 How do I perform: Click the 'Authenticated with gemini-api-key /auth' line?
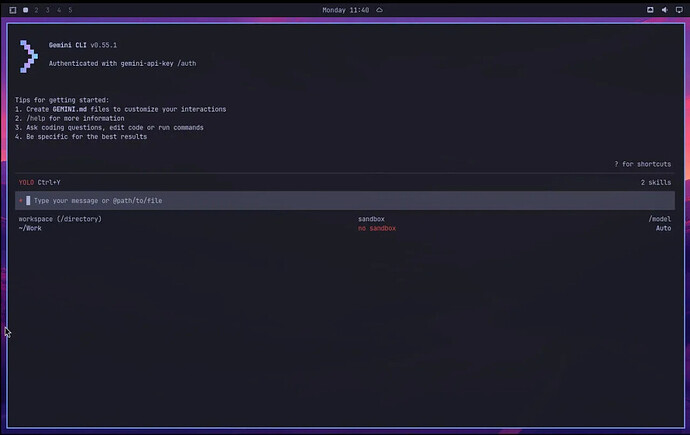click(x=122, y=63)
